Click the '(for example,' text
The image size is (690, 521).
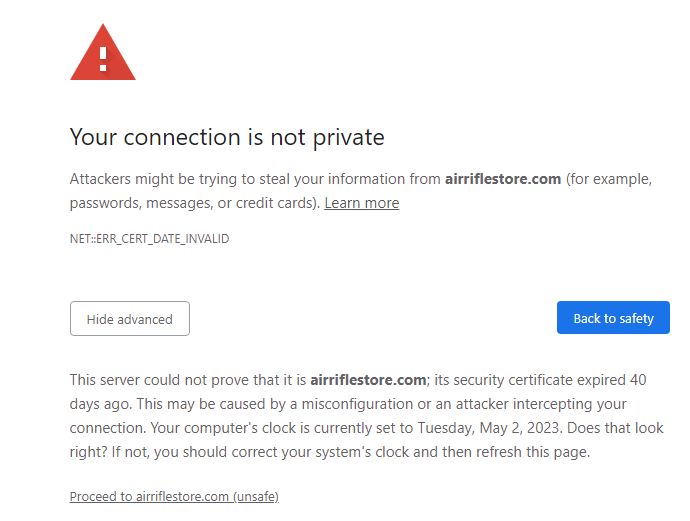(609, 180)
